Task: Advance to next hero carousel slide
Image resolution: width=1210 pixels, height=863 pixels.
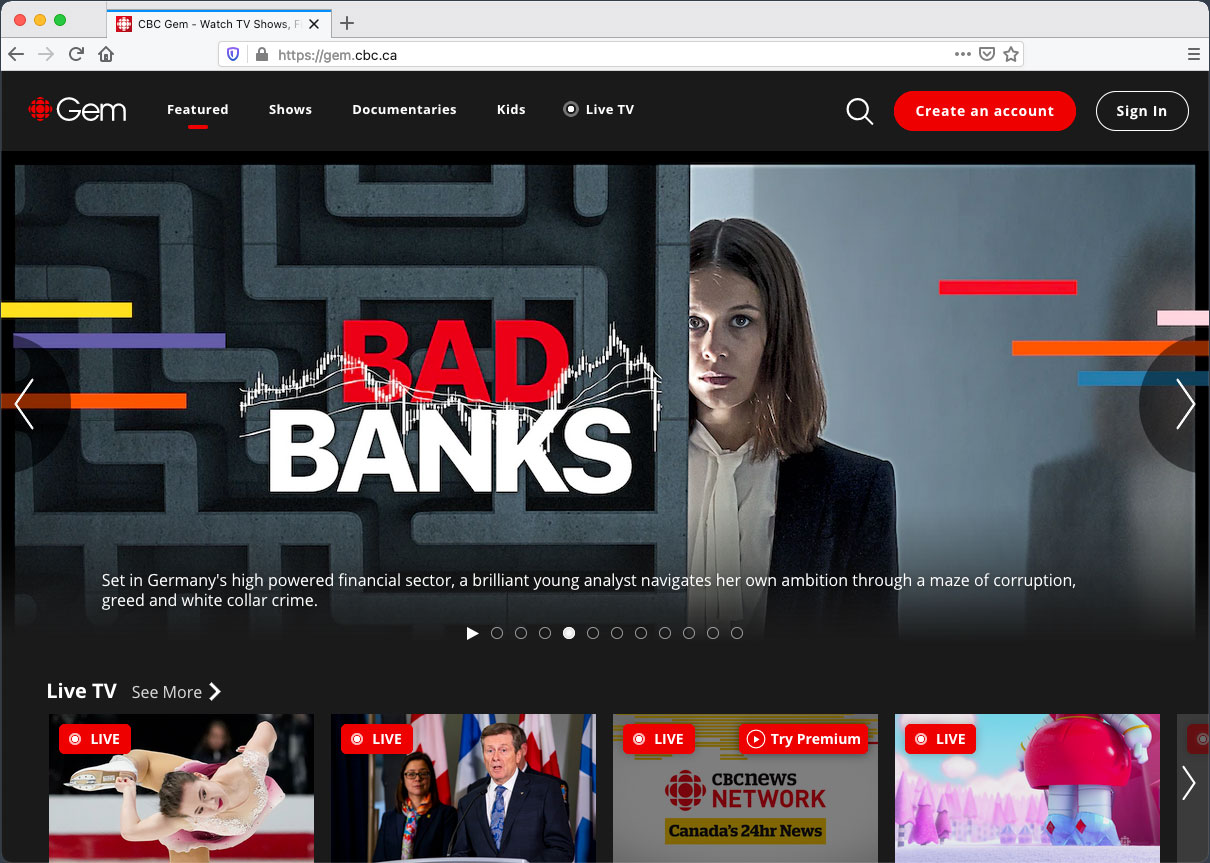Action: (x=1185, y=404)
